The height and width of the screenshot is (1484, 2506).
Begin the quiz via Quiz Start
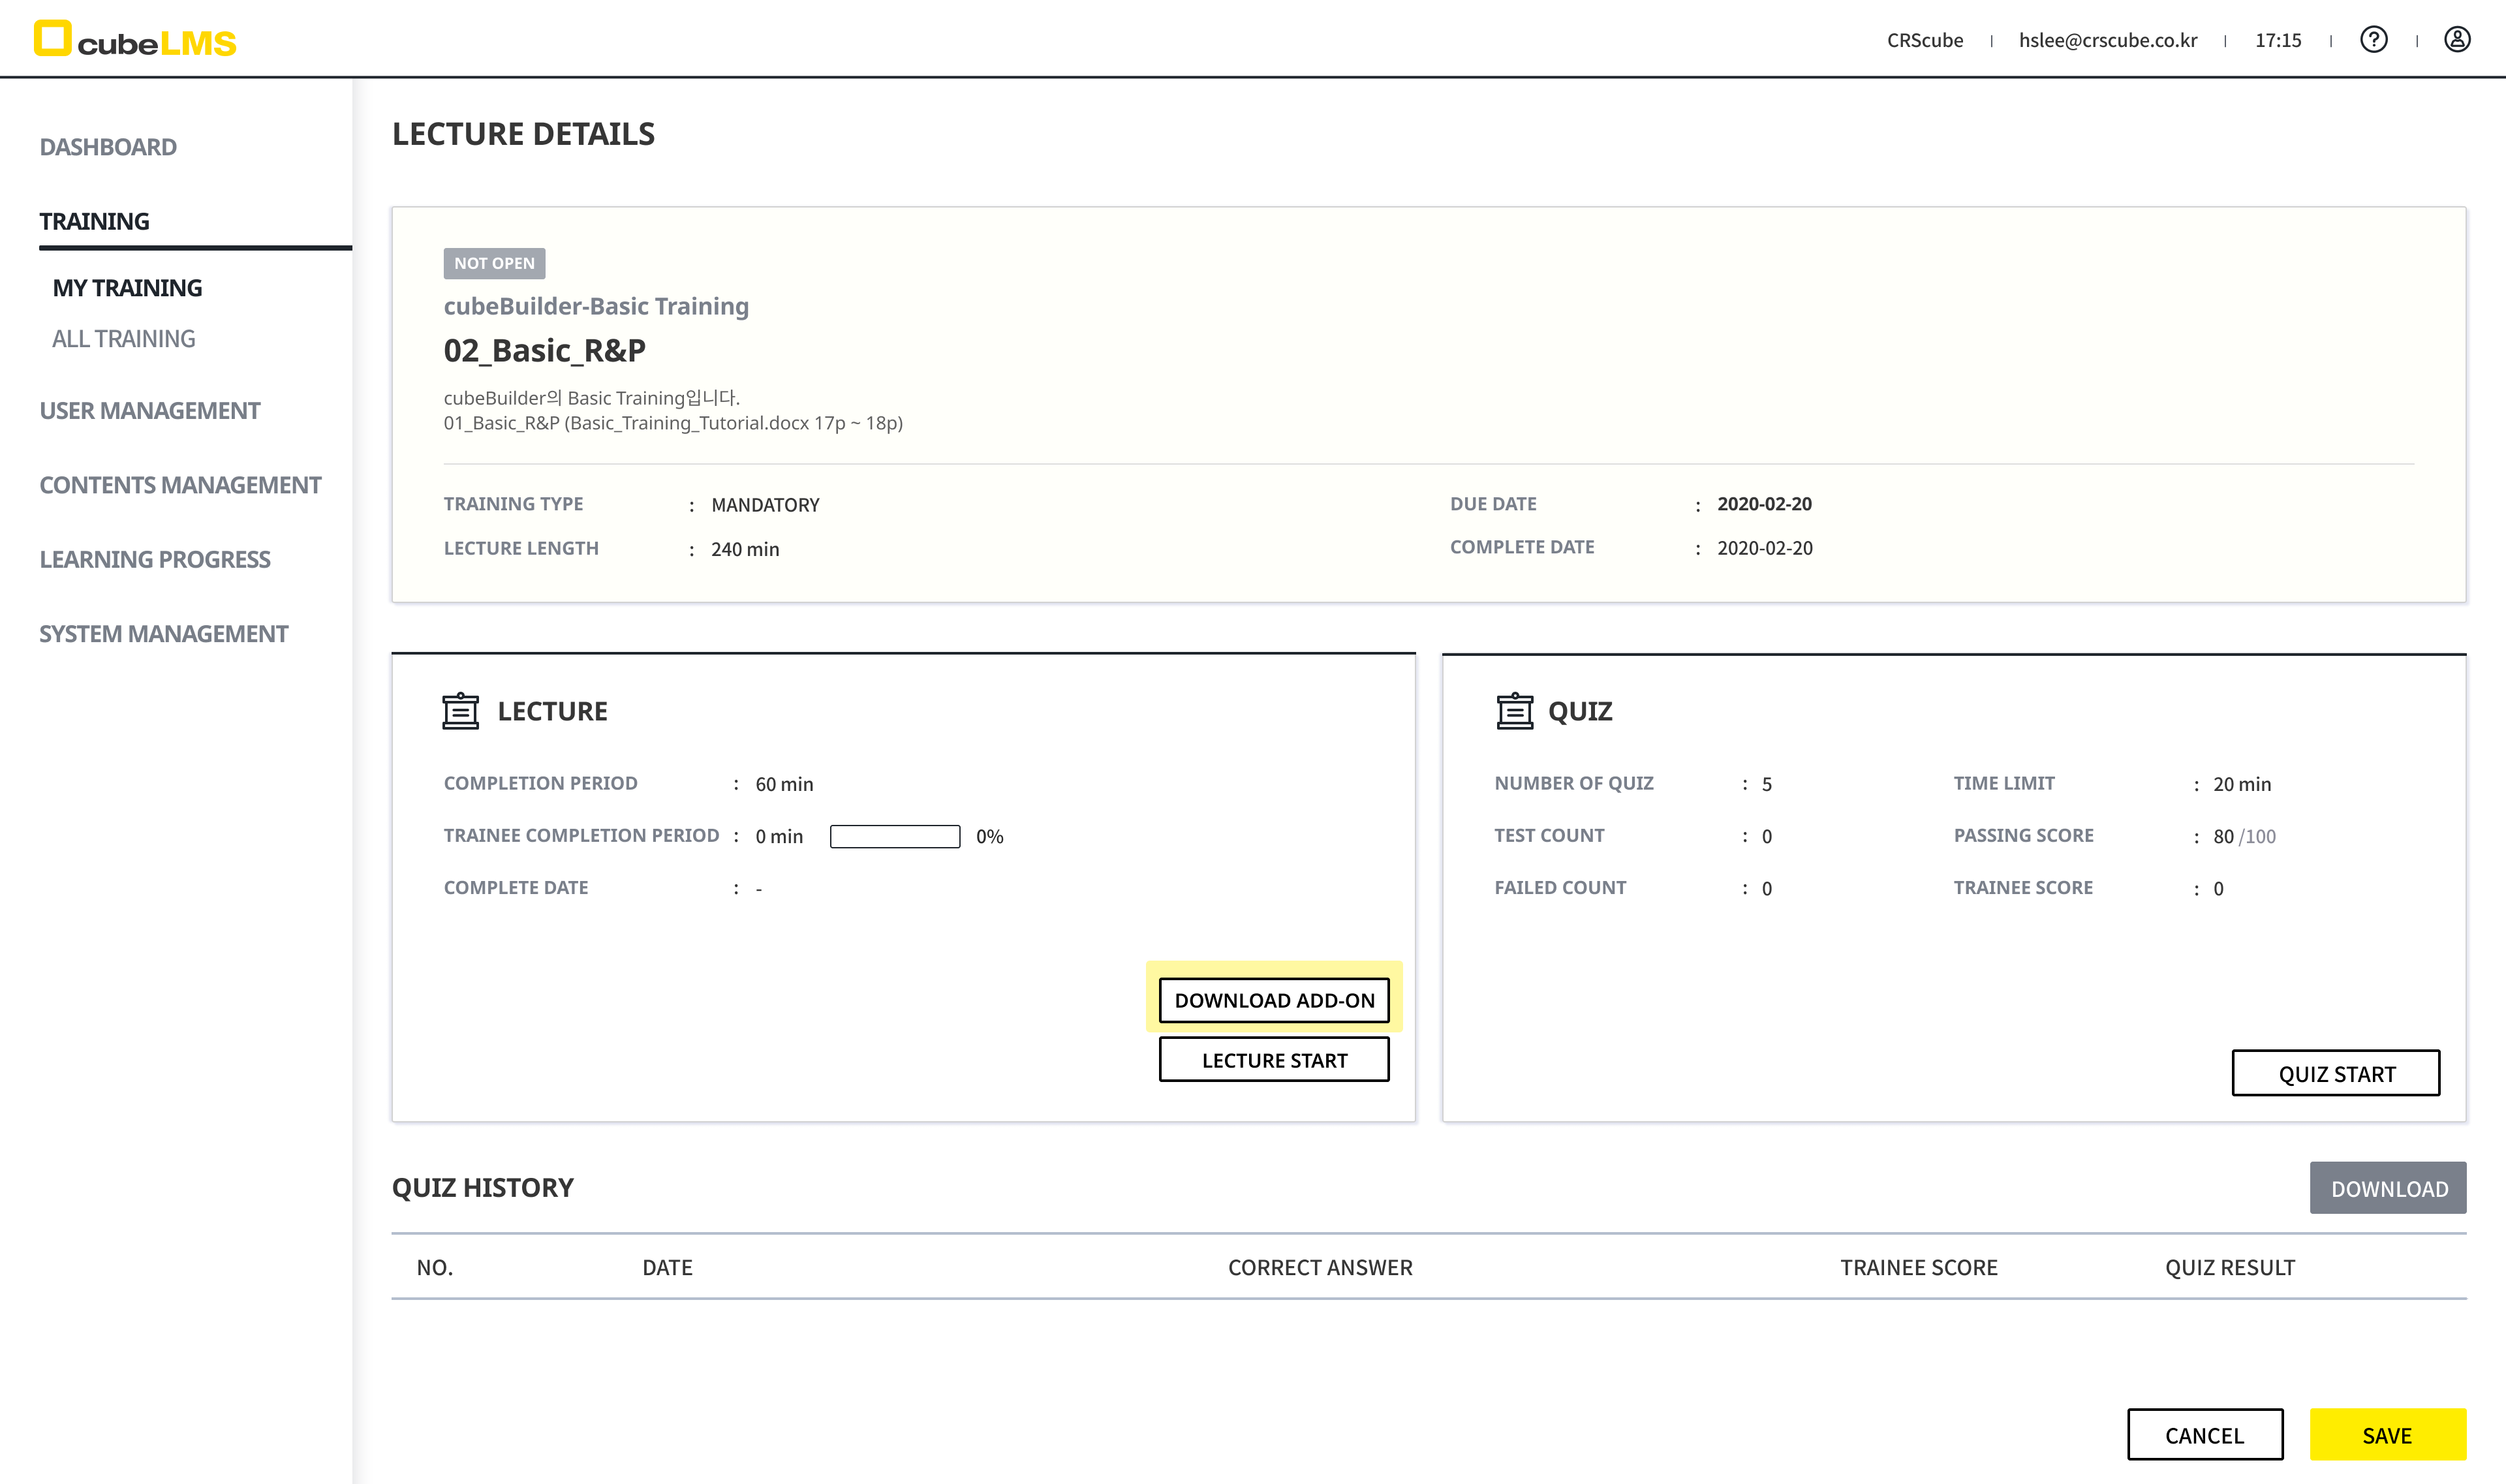click(x=2335, y=1073)
